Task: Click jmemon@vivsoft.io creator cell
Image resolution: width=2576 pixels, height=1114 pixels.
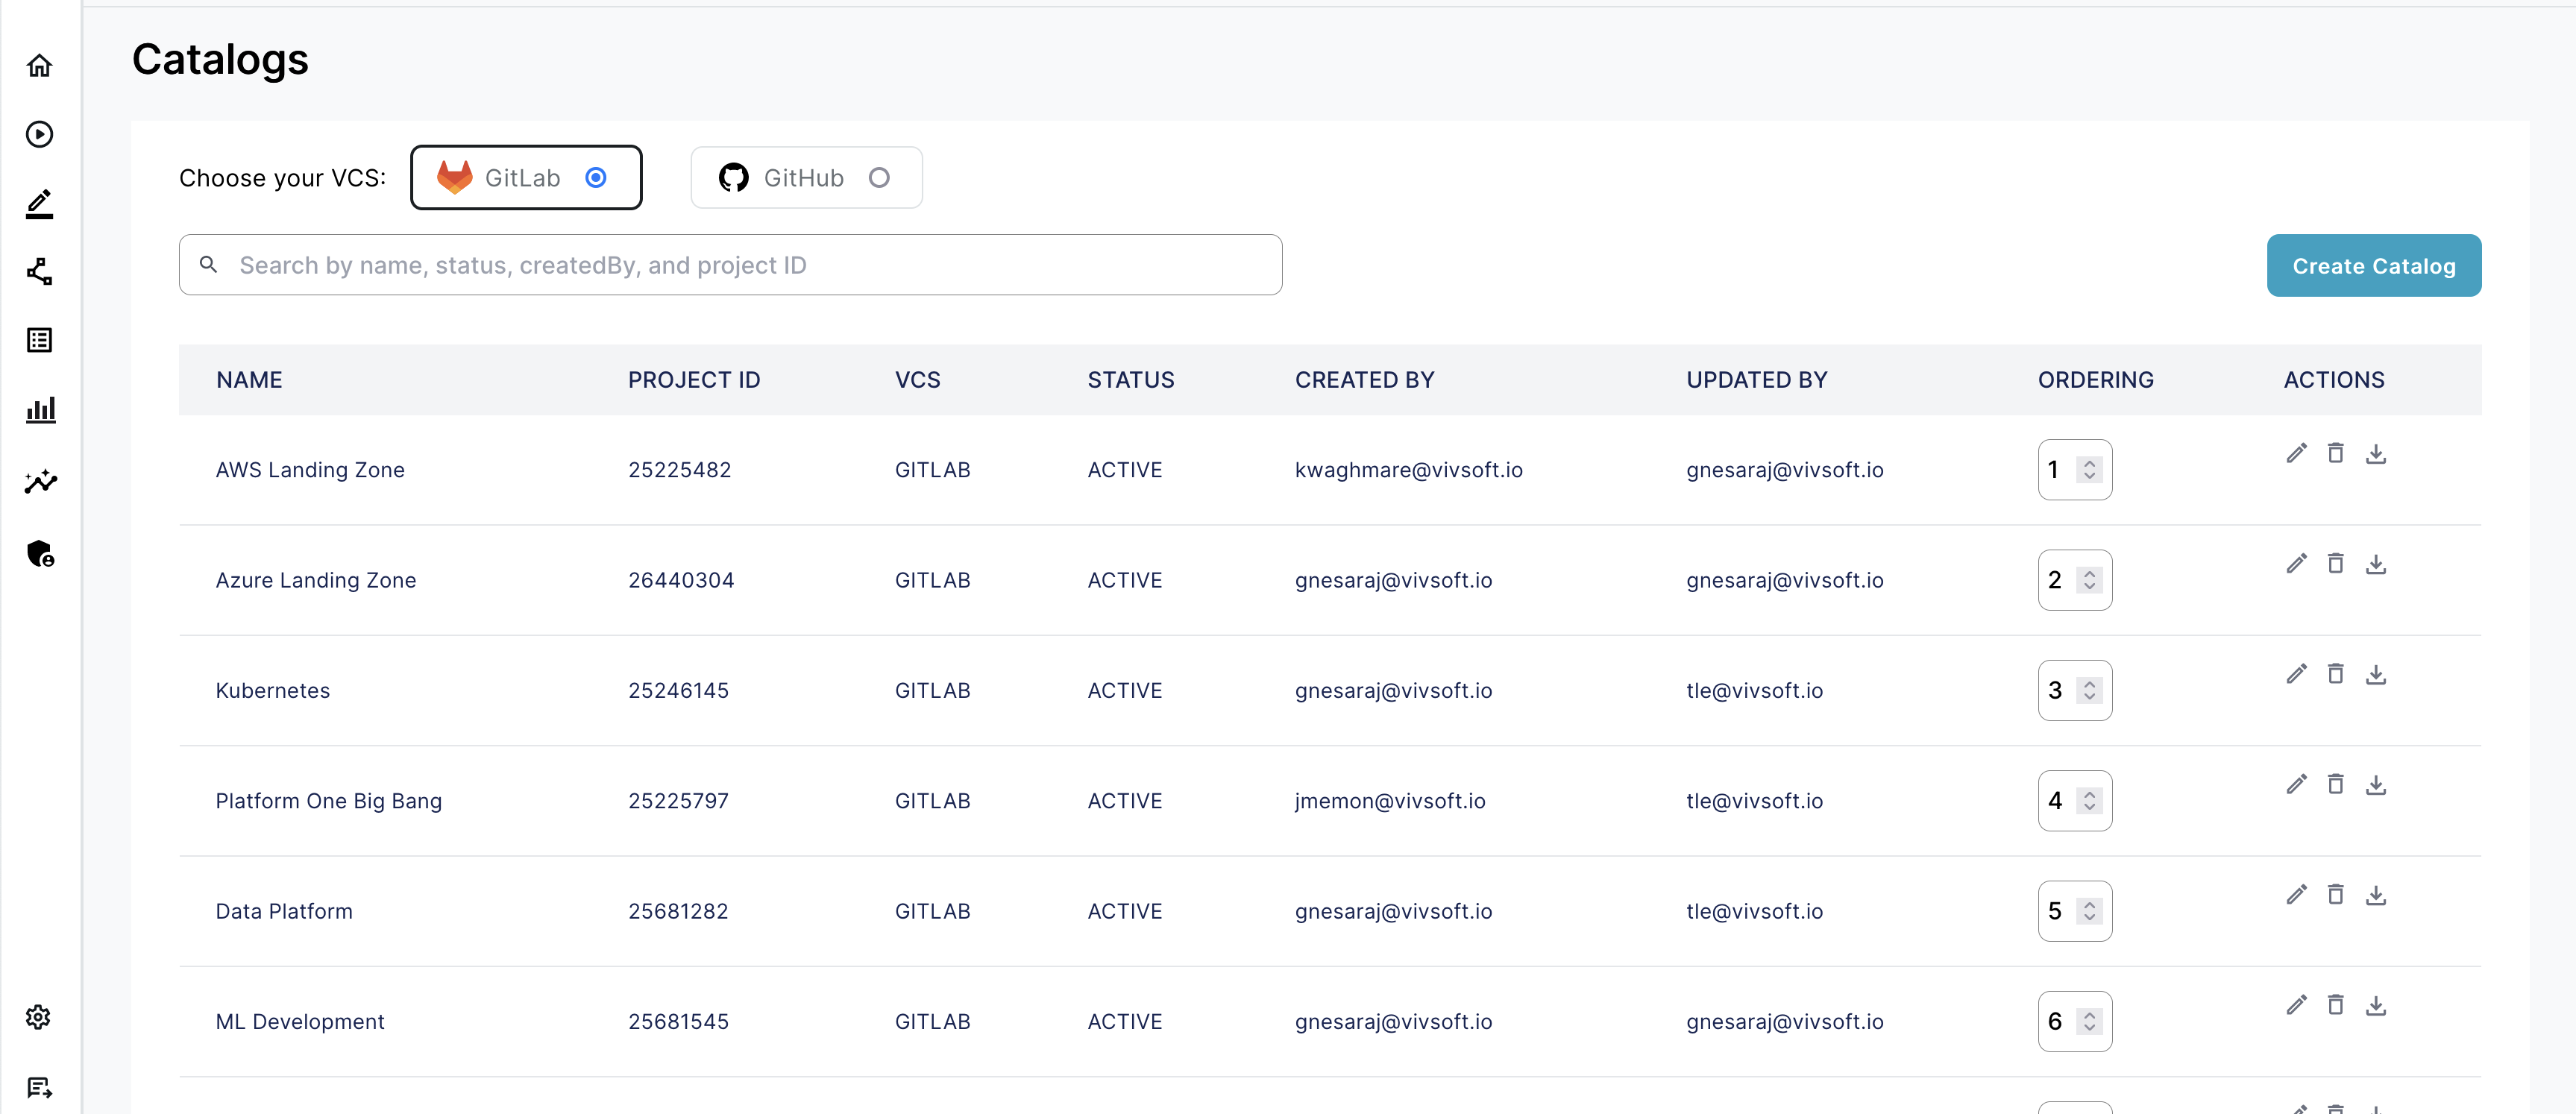Action: [1390, 801]
